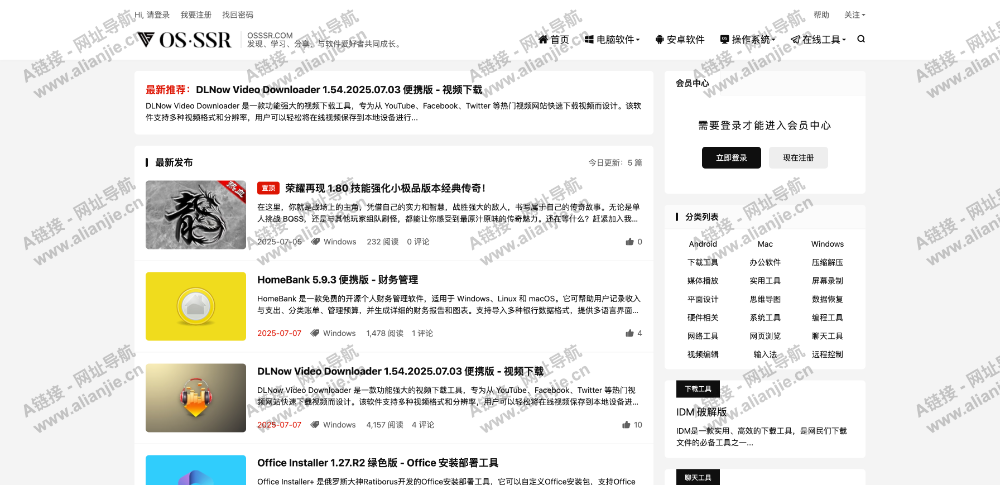Select 硬件相关 category
Screen dimensions: 1000x485
coord(703,318)
